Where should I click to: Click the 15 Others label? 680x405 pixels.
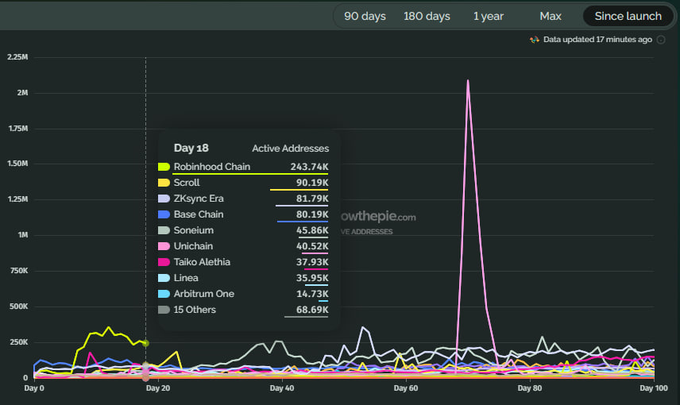195,310
